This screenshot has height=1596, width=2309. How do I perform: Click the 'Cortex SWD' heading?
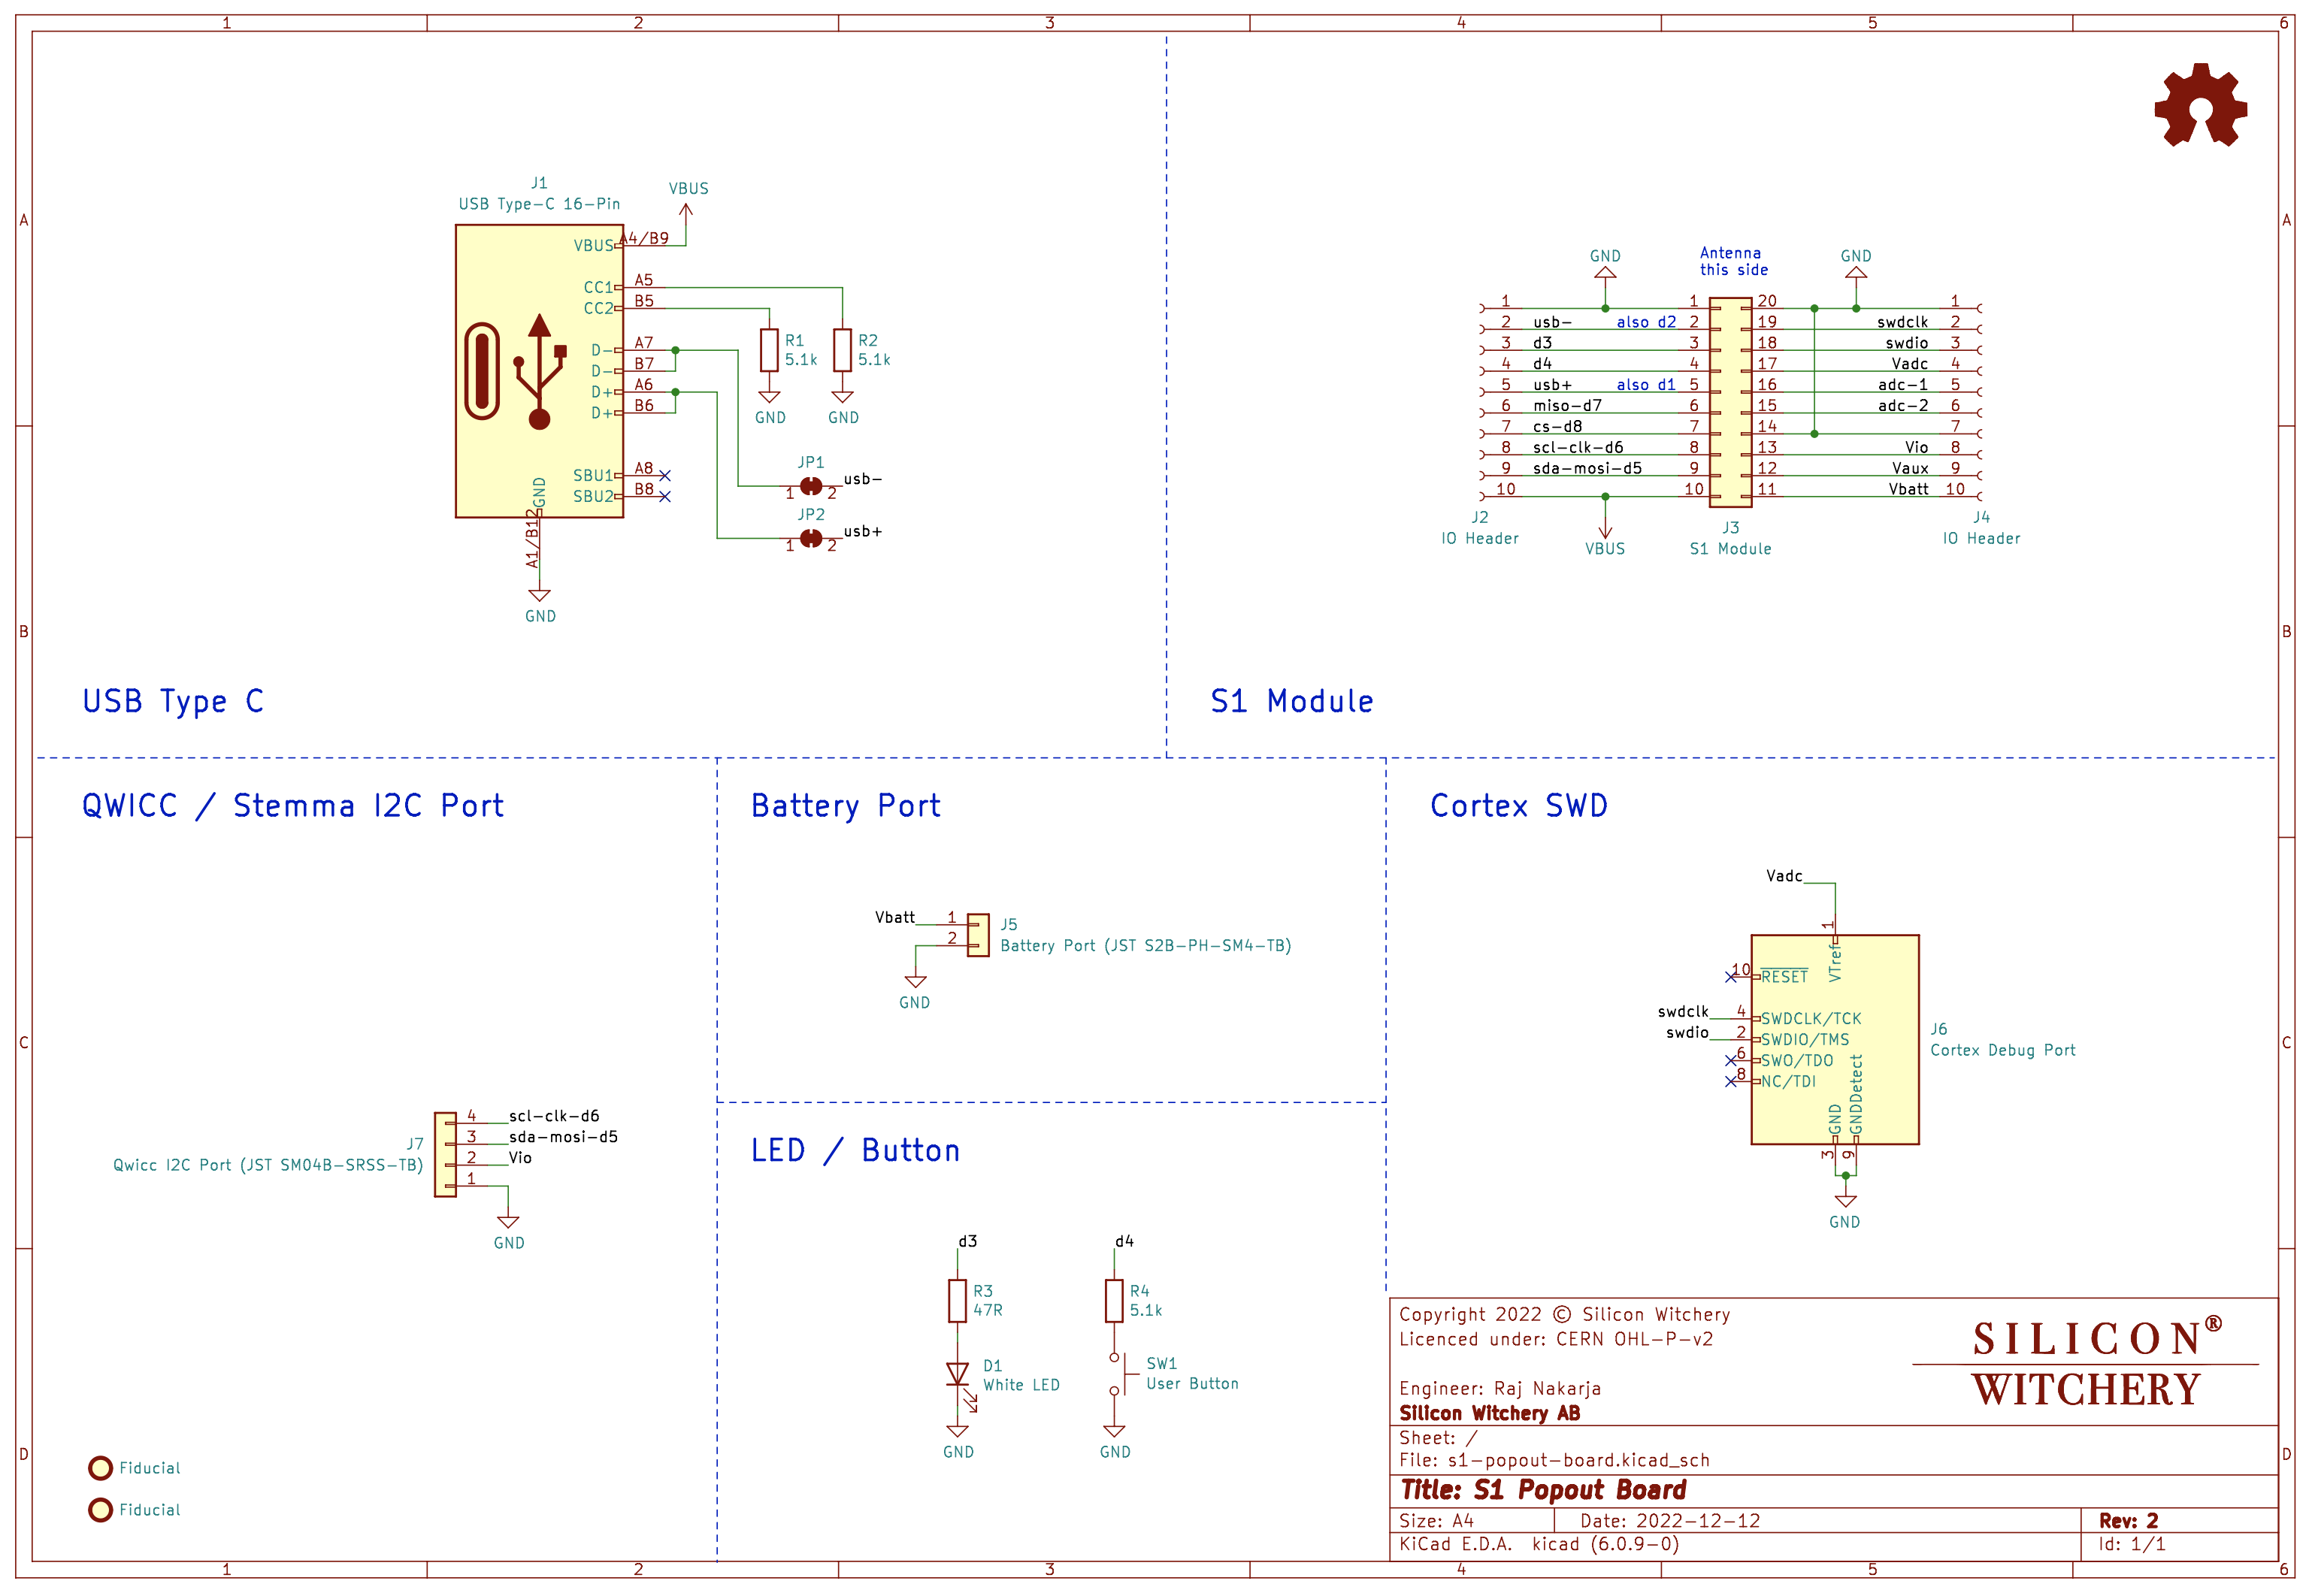point(1518,806)
